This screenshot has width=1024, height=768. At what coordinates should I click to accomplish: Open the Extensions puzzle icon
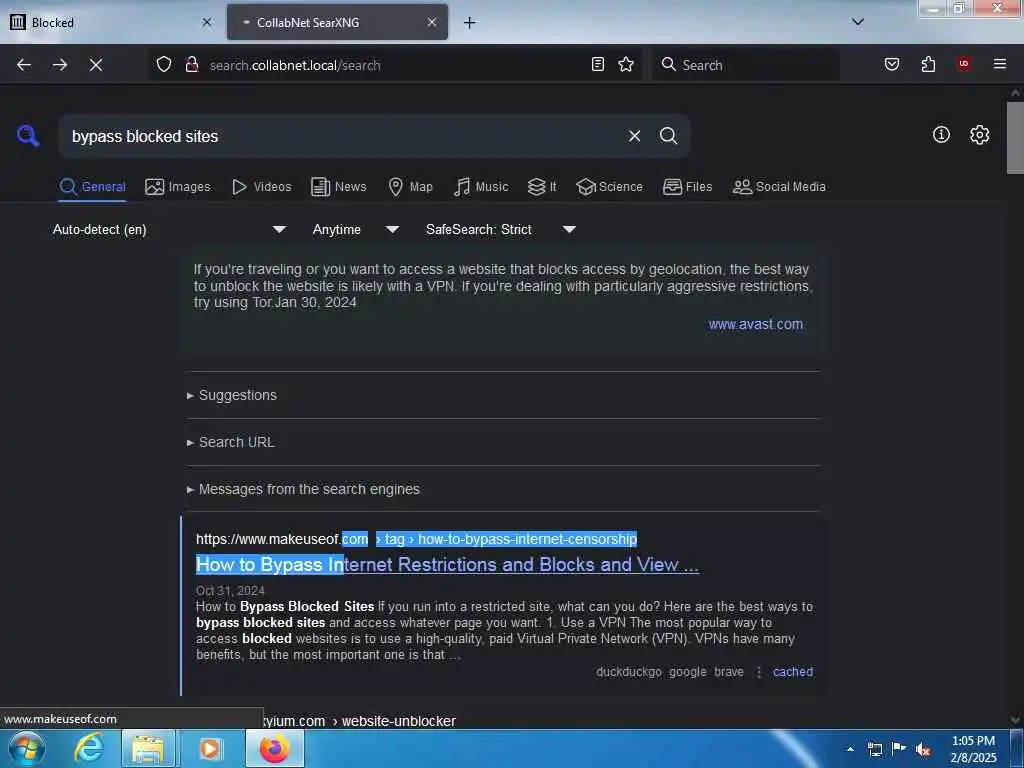(x=928, y=64)
